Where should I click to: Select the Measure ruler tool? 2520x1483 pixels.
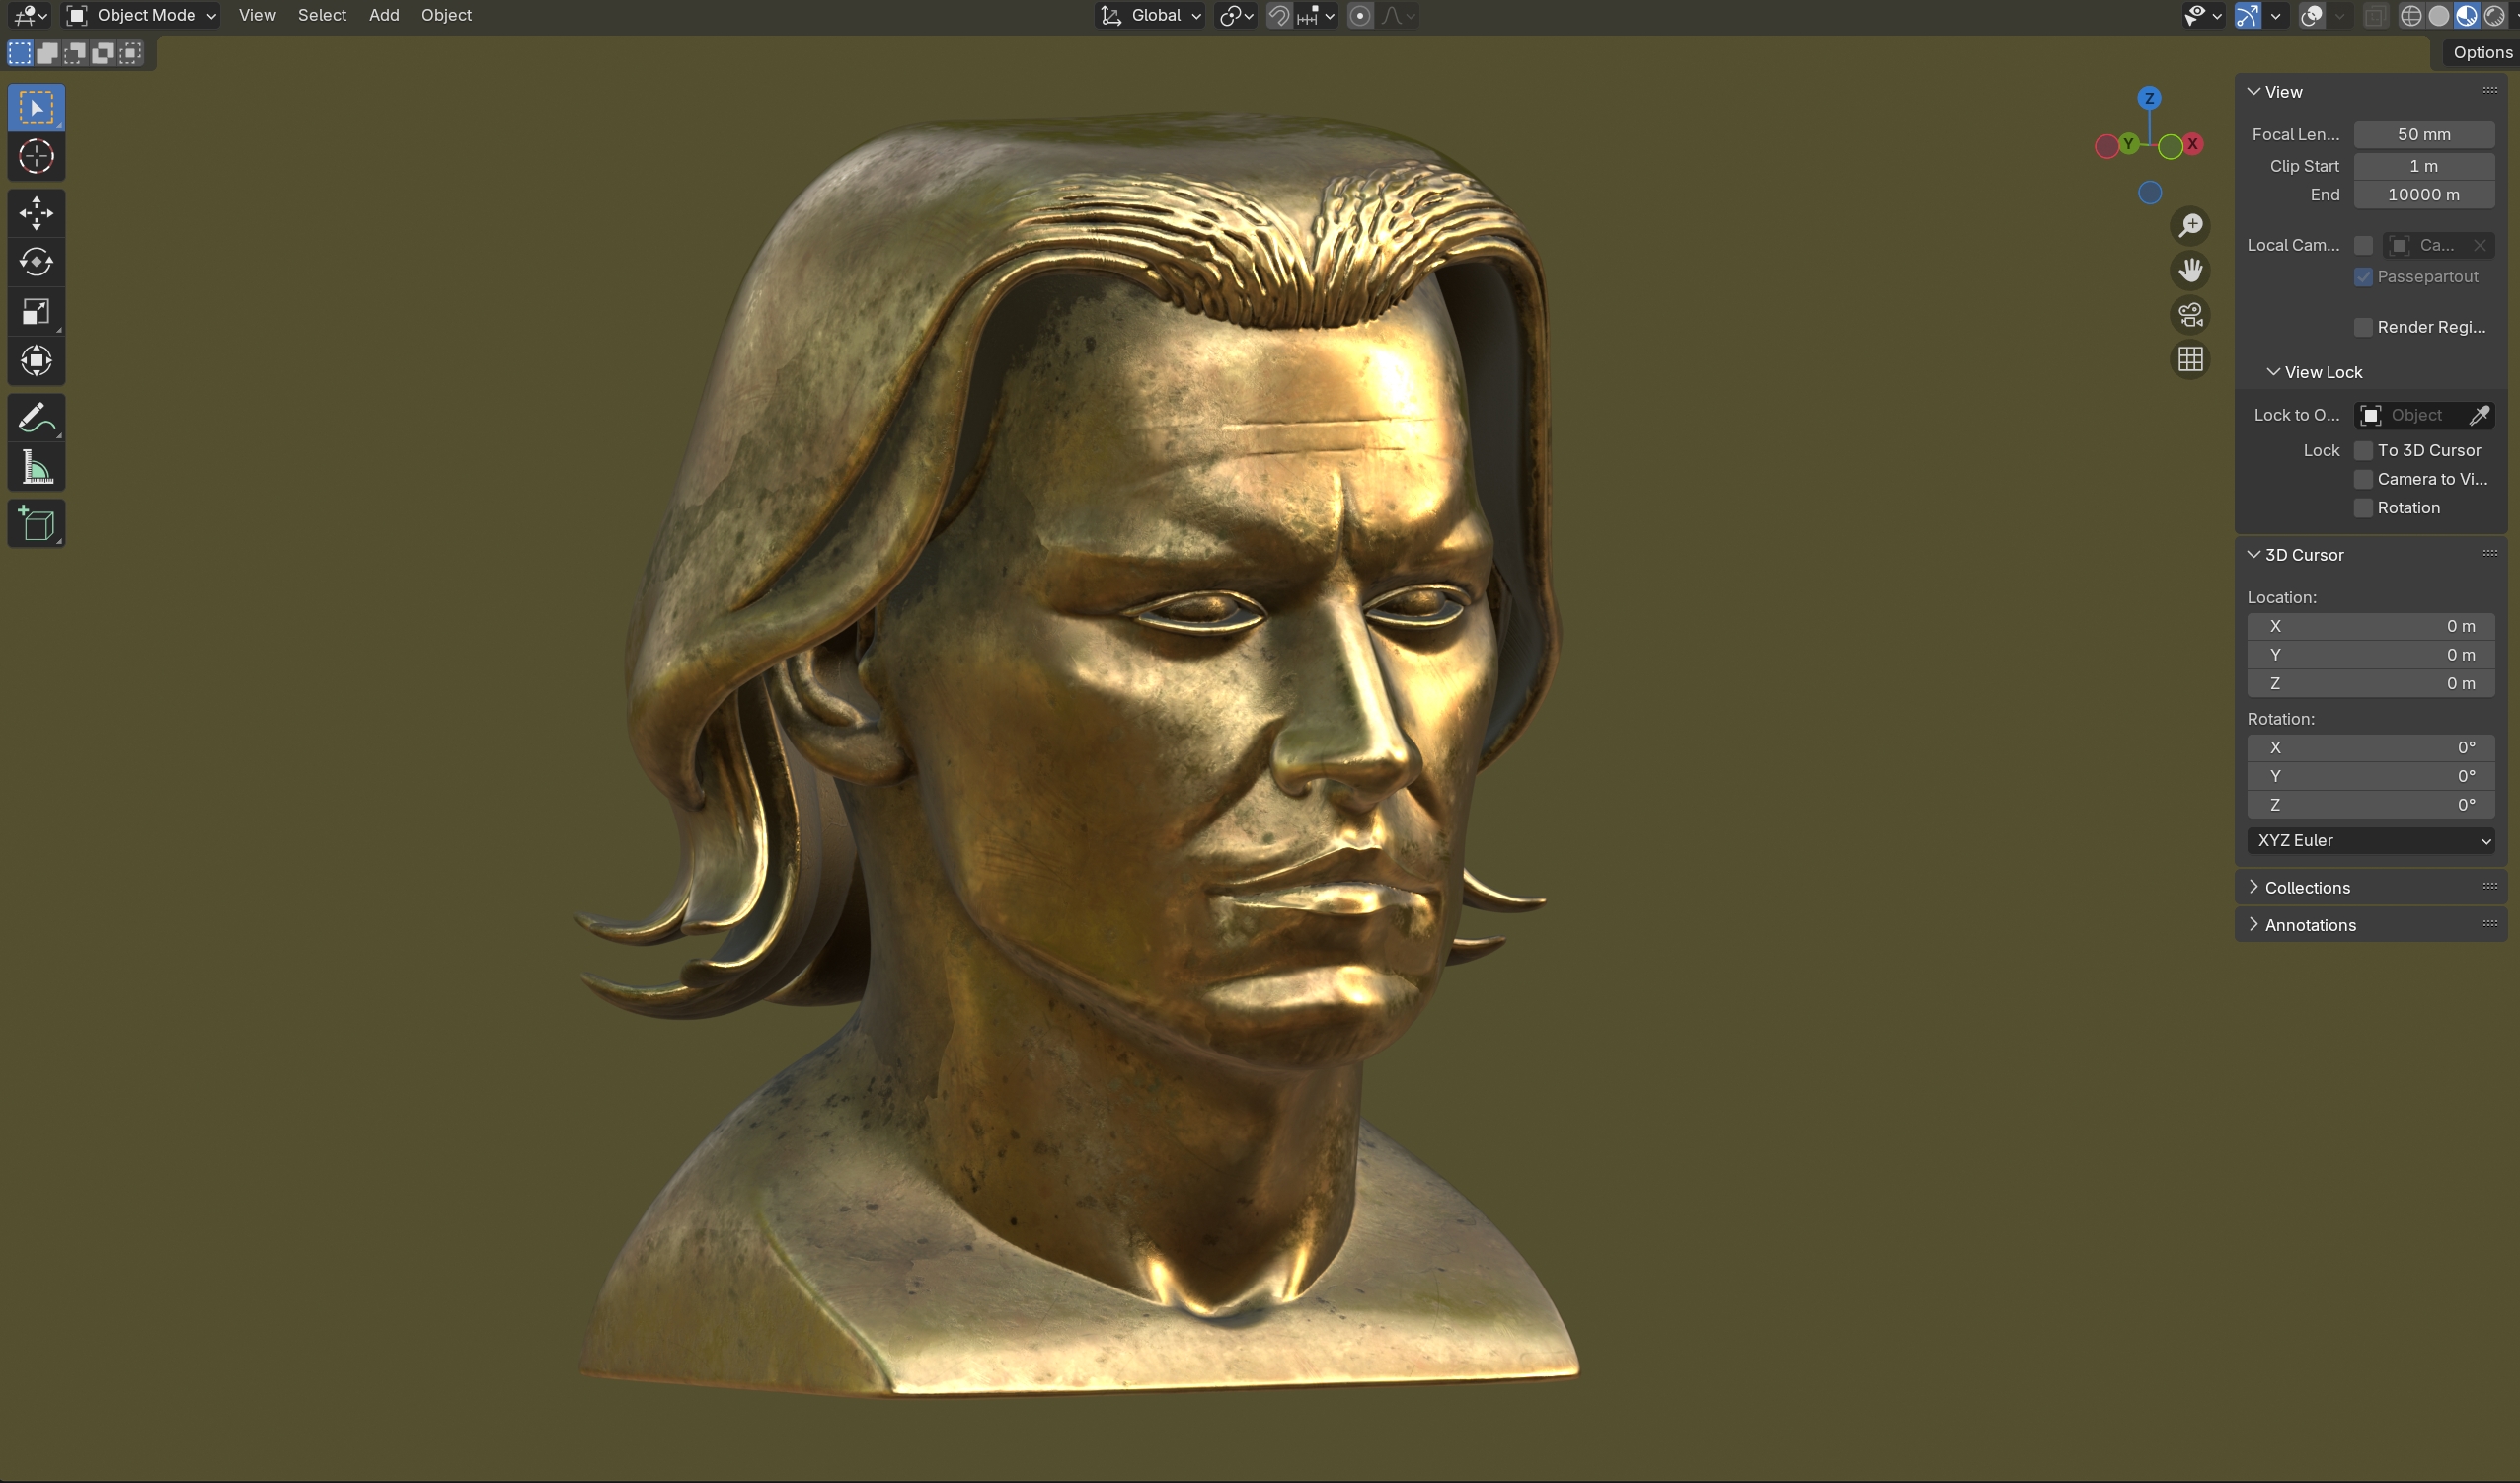pyautogui.click(x=36, y=467)
